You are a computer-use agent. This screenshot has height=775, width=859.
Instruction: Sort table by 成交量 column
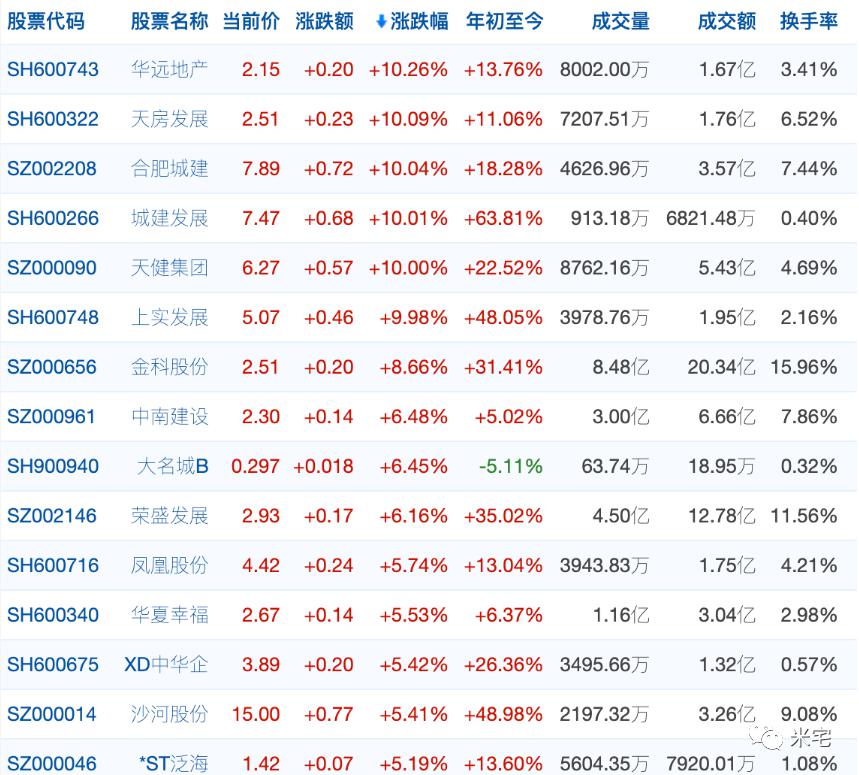pyautogui.click(x=620, y=21)
